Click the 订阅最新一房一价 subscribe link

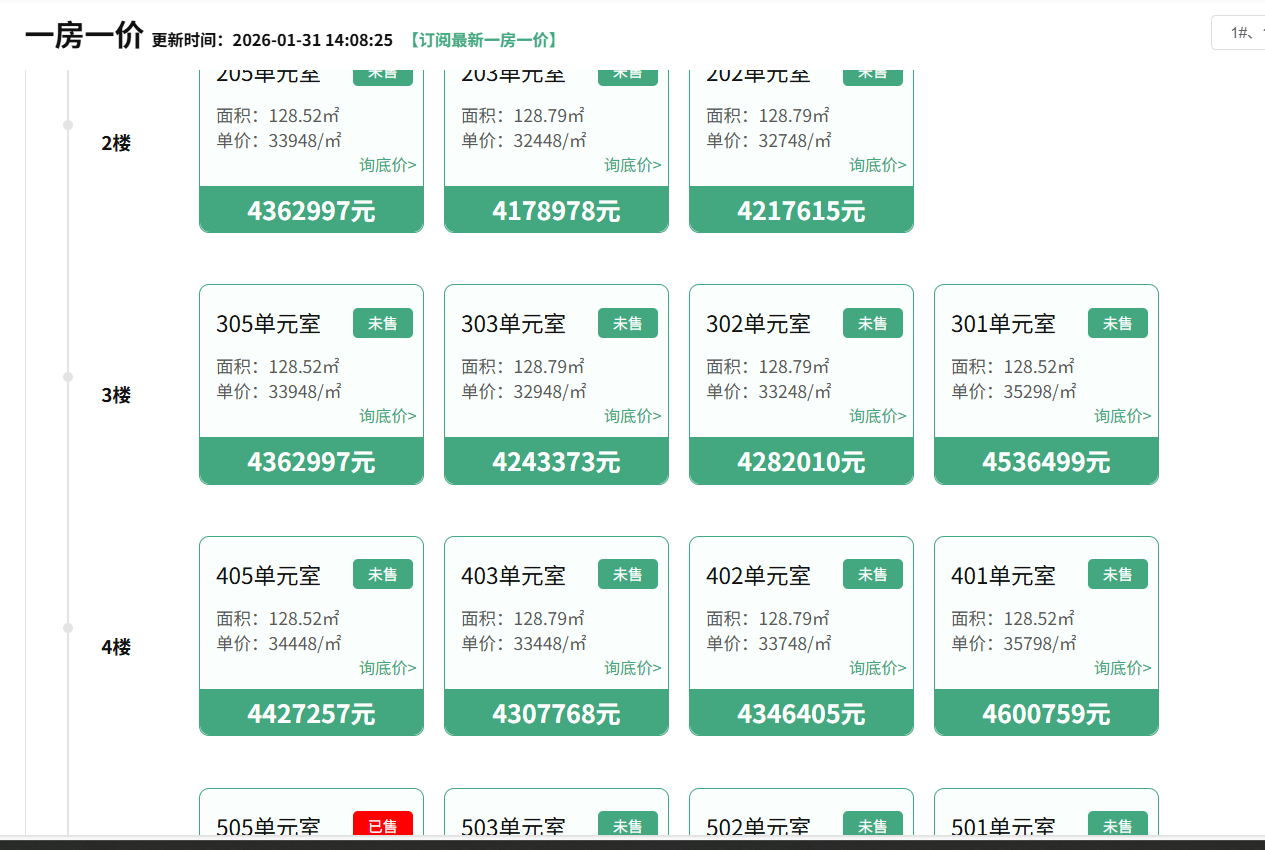482,40
